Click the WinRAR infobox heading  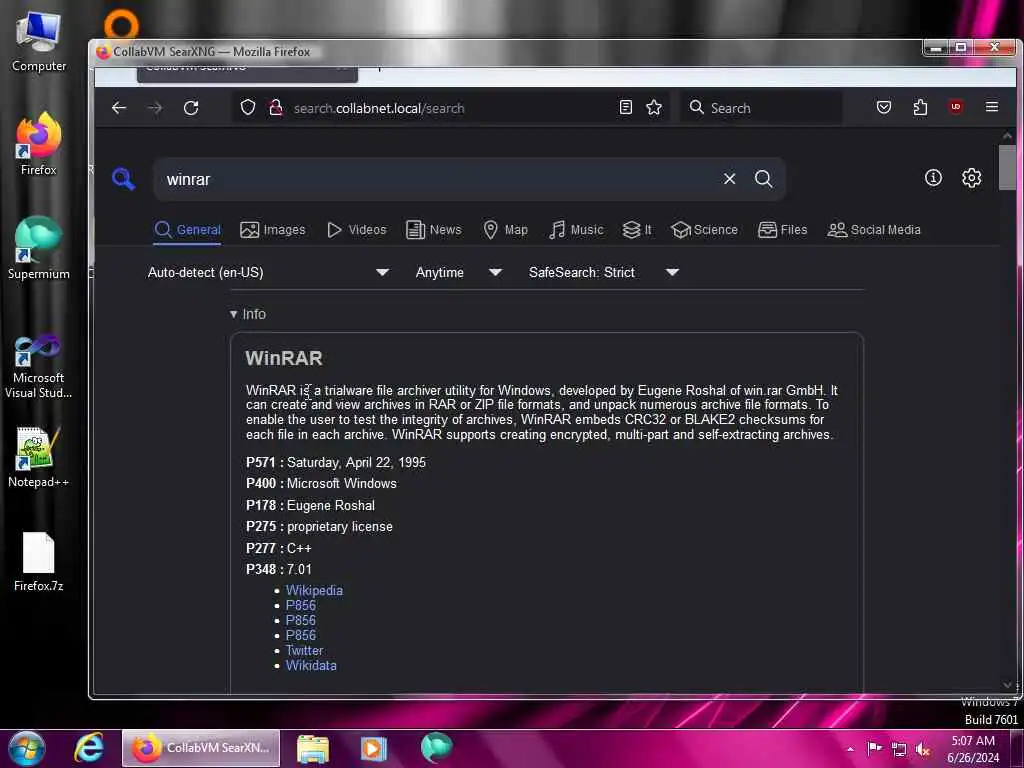pos(284,358)
